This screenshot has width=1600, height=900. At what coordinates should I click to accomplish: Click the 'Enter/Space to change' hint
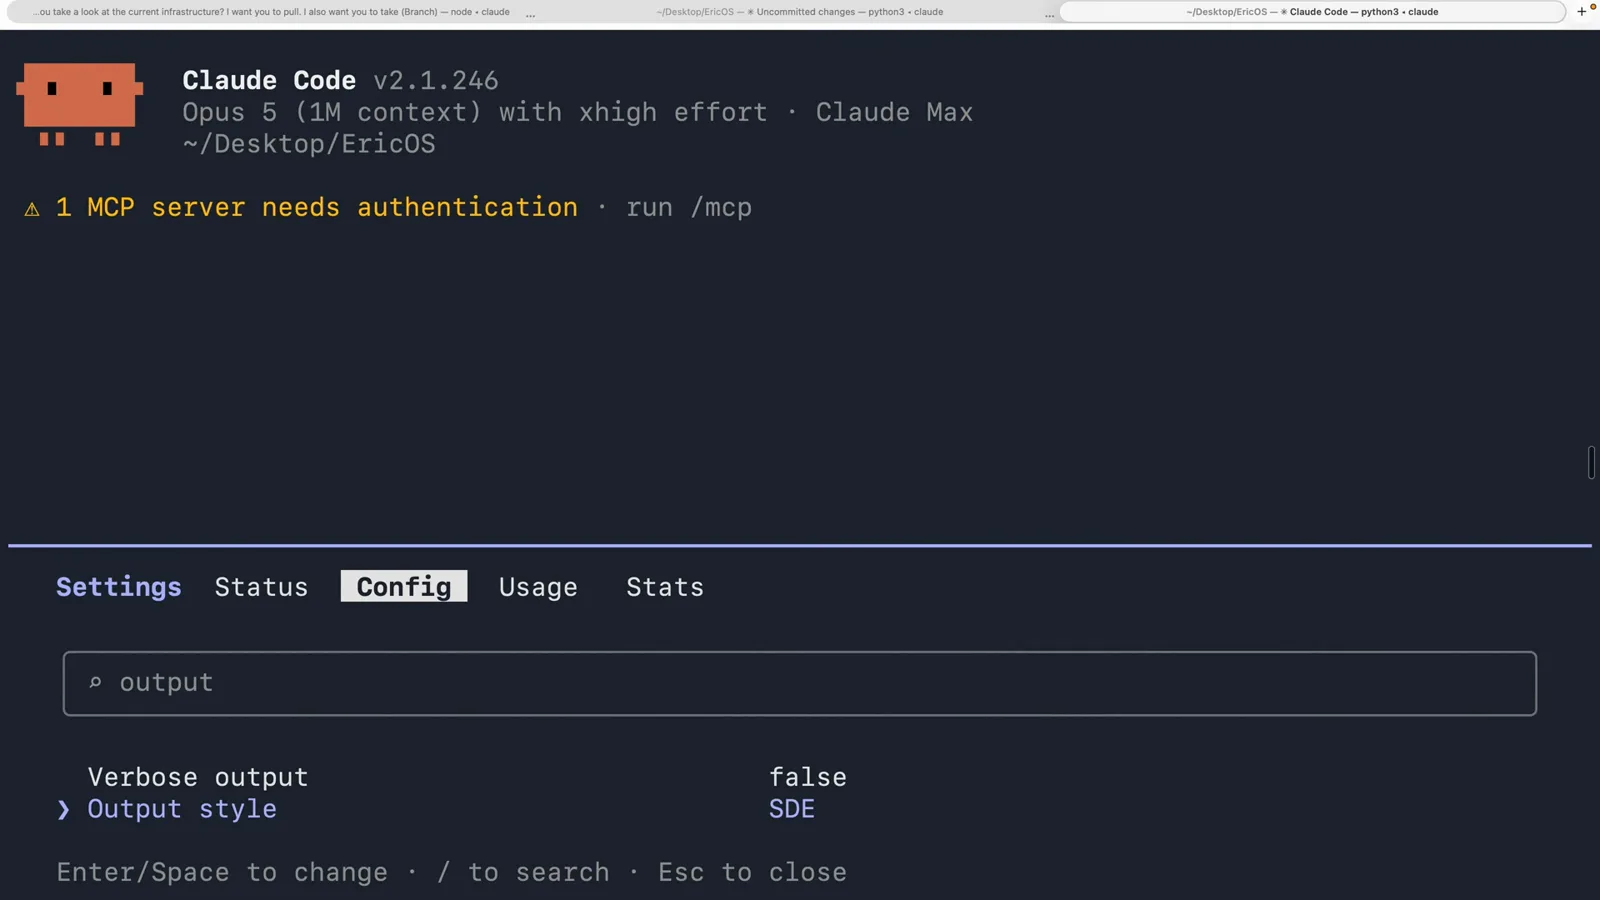[x=222, y=872]
